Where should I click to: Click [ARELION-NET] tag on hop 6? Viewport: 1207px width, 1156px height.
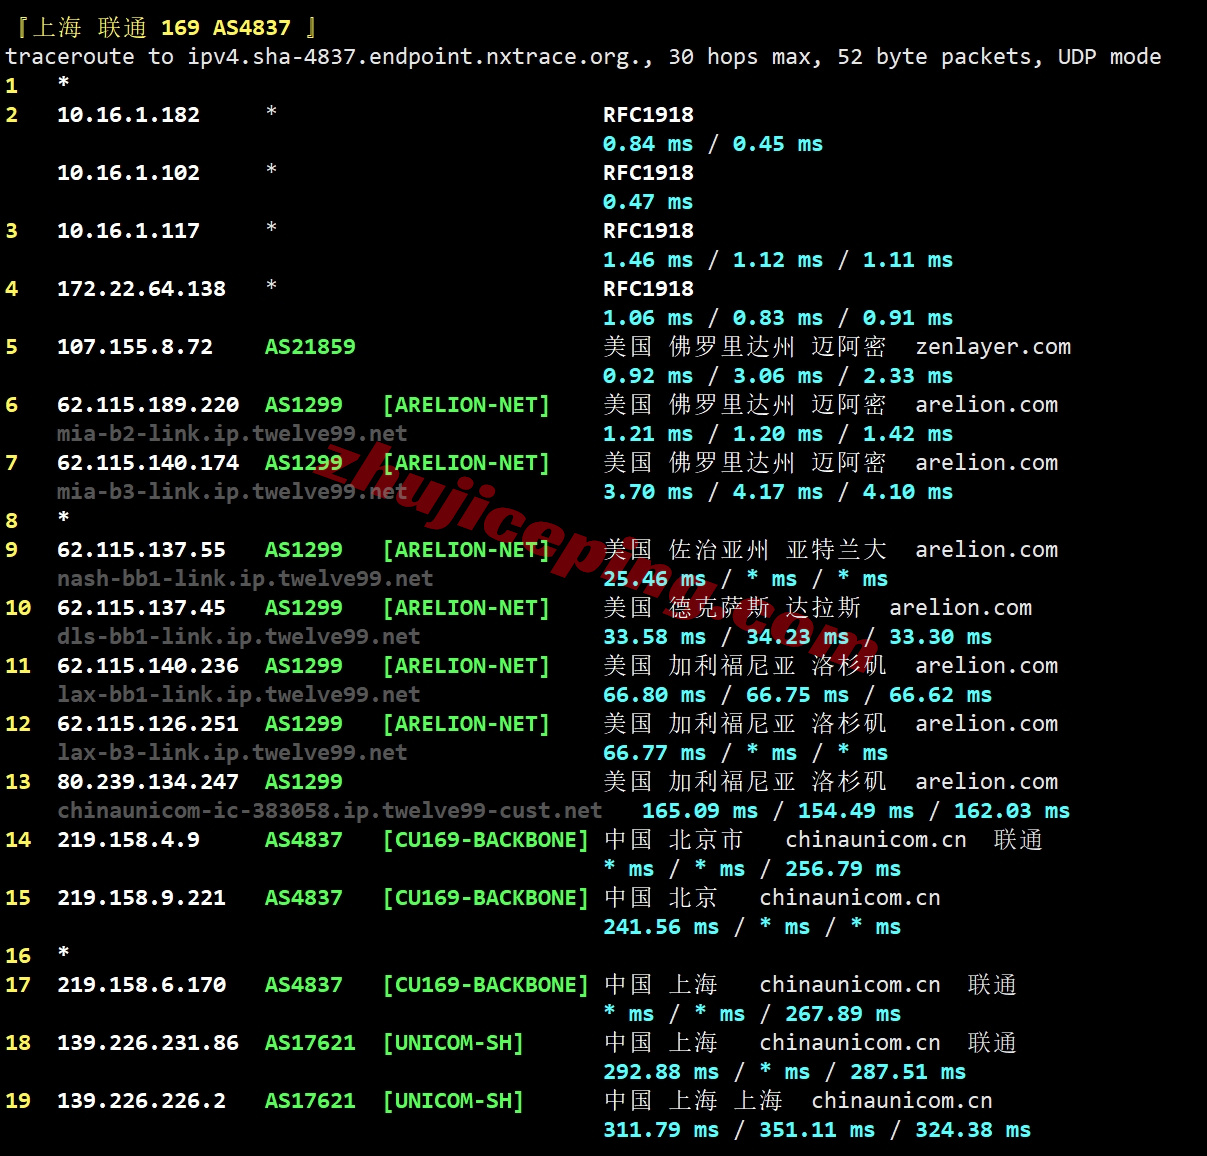pos(466,405)
